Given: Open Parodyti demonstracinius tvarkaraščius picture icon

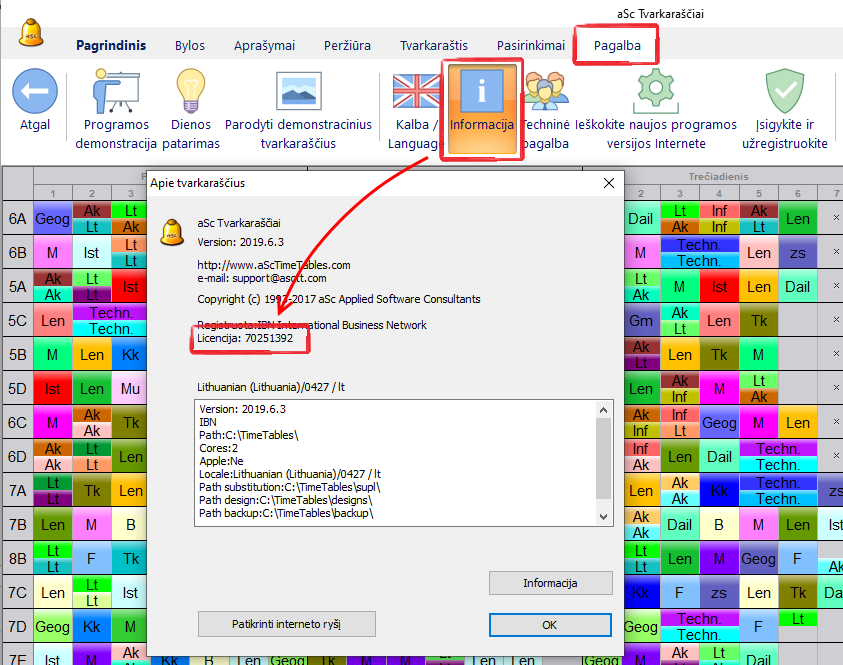Looking at the screenshot, I should point(298,92).
